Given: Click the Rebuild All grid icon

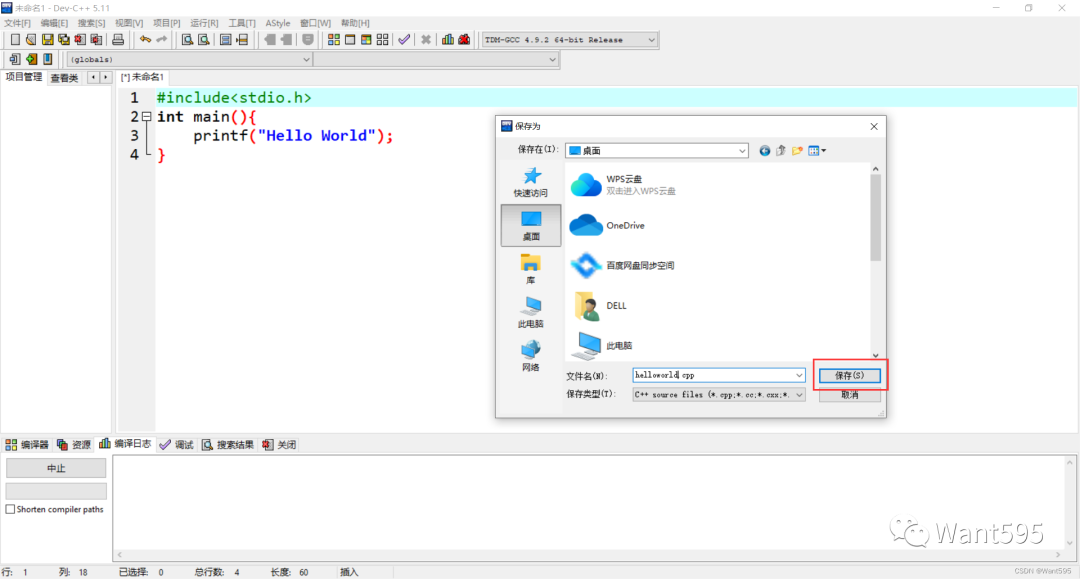Looking at the screenshot, I should point(383,40).
